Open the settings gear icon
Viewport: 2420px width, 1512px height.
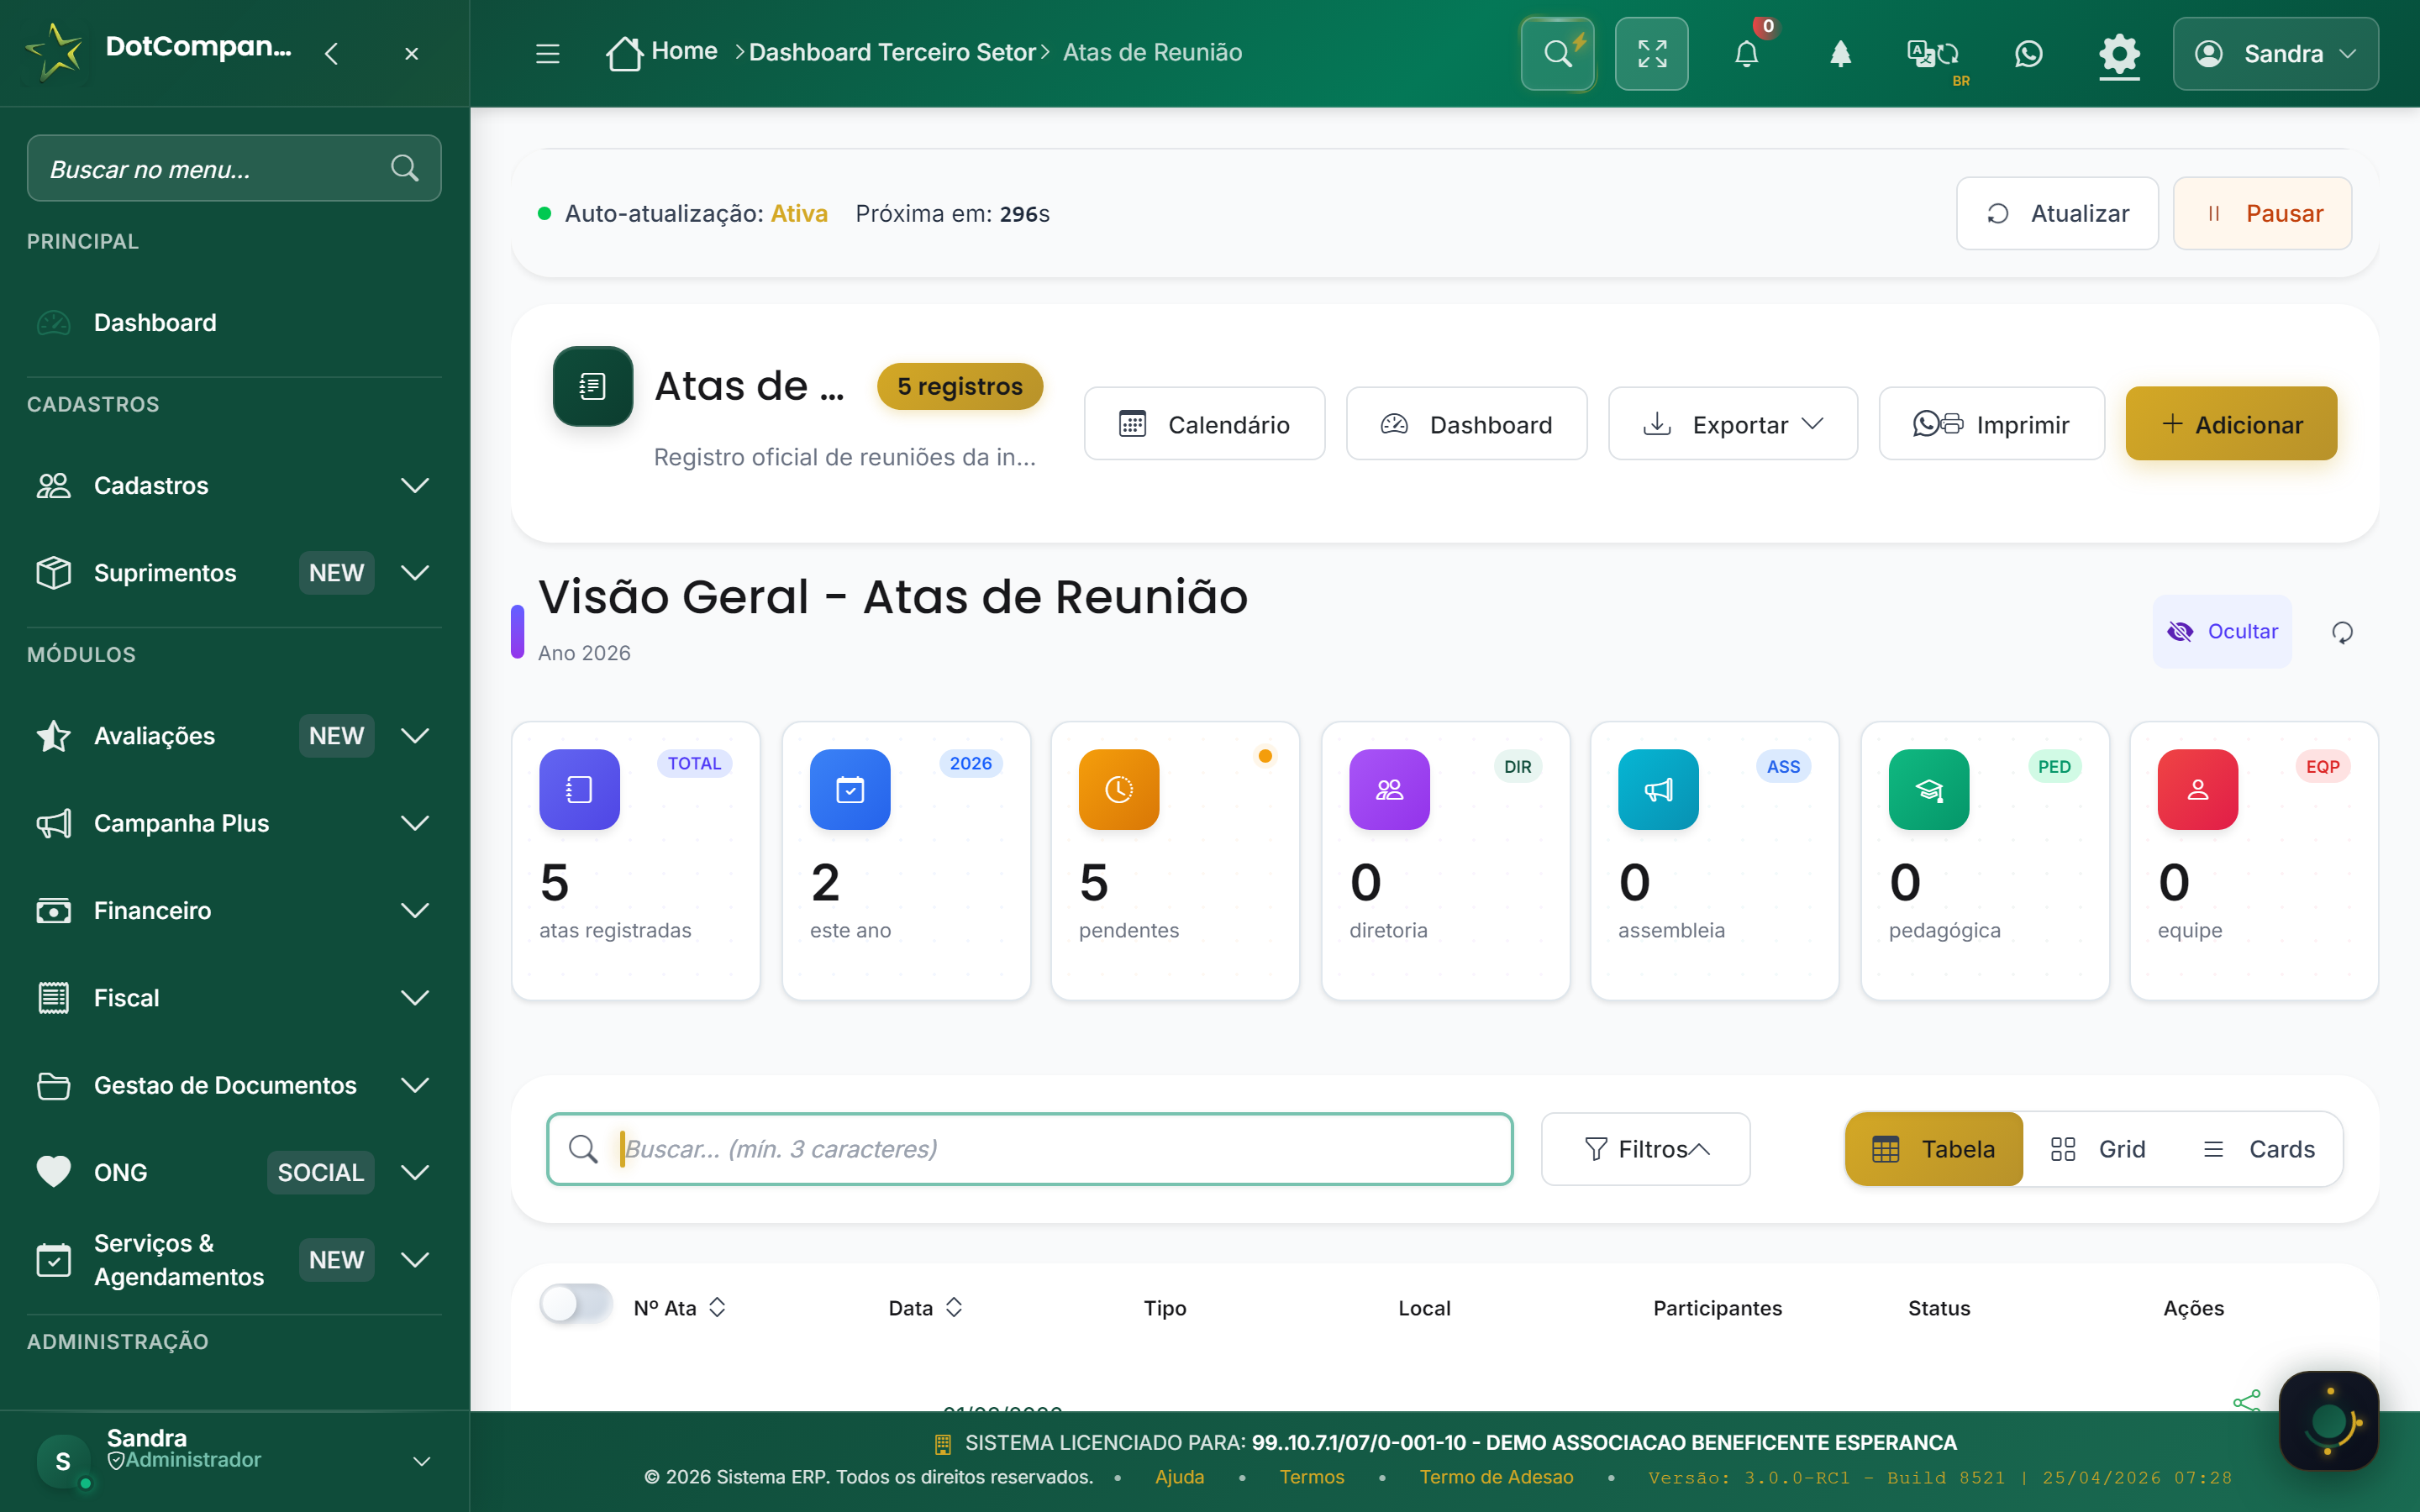click(2119, 53)
